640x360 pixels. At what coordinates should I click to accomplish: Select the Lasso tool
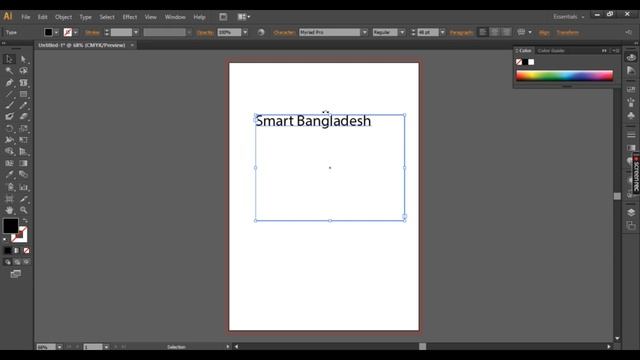pyautogui.click(x=23, y=71)
